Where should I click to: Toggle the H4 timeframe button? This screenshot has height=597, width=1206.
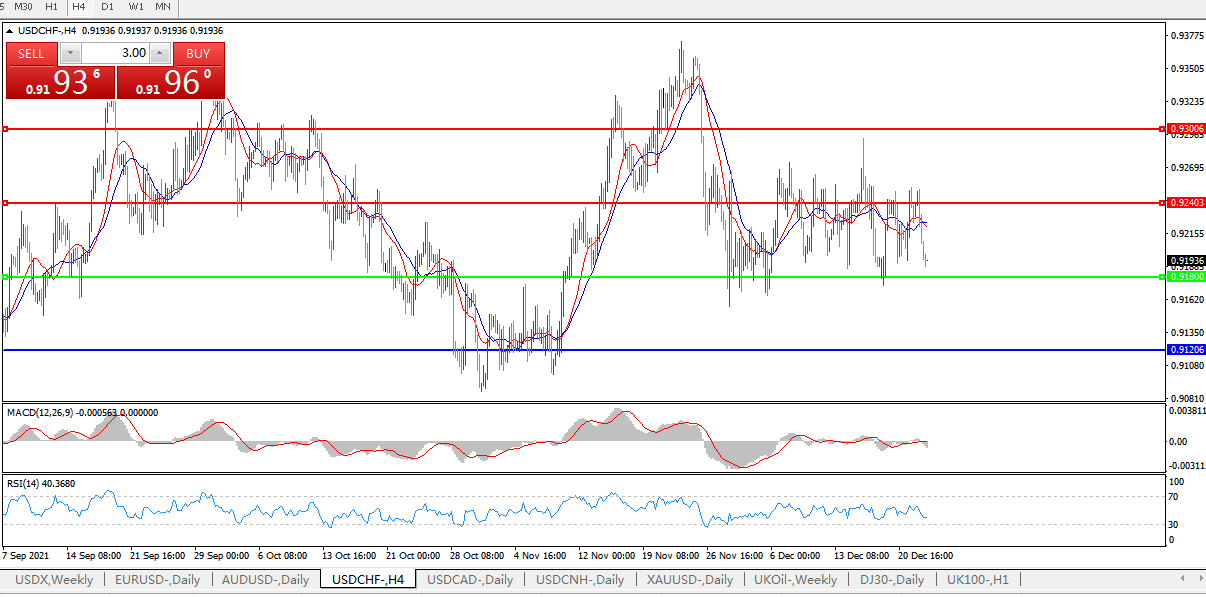click(x=79, y=7)
